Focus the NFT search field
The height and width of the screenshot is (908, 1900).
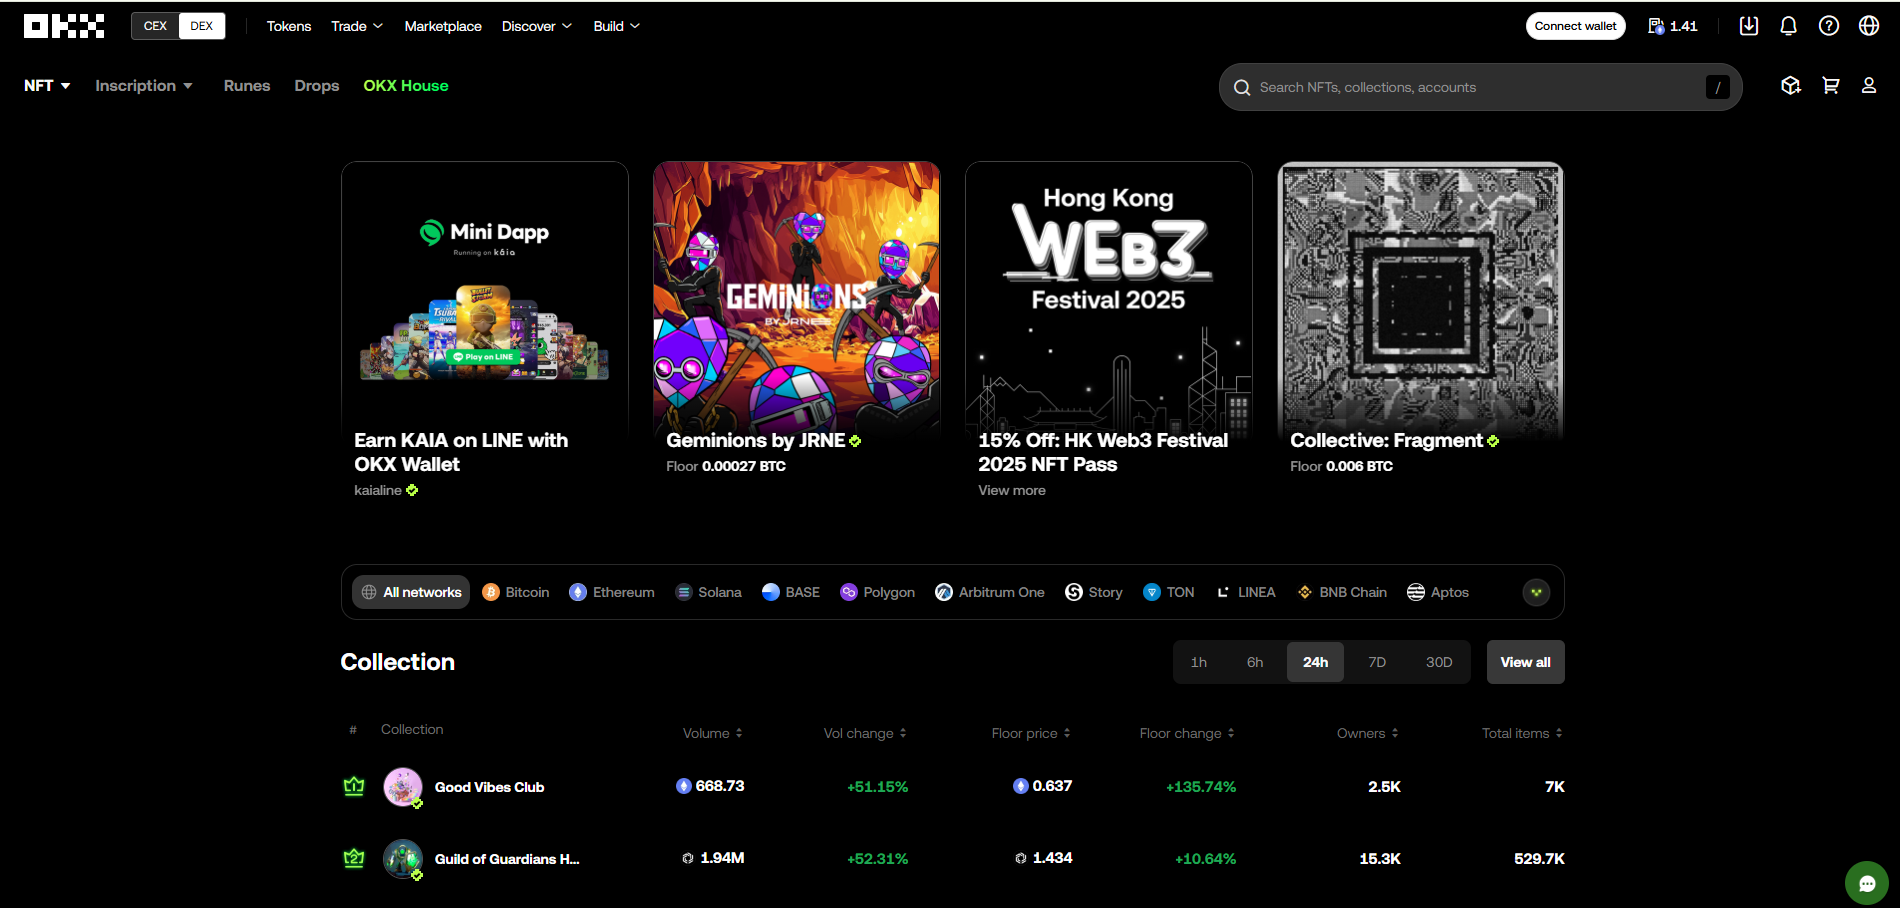pos(1480,87)
